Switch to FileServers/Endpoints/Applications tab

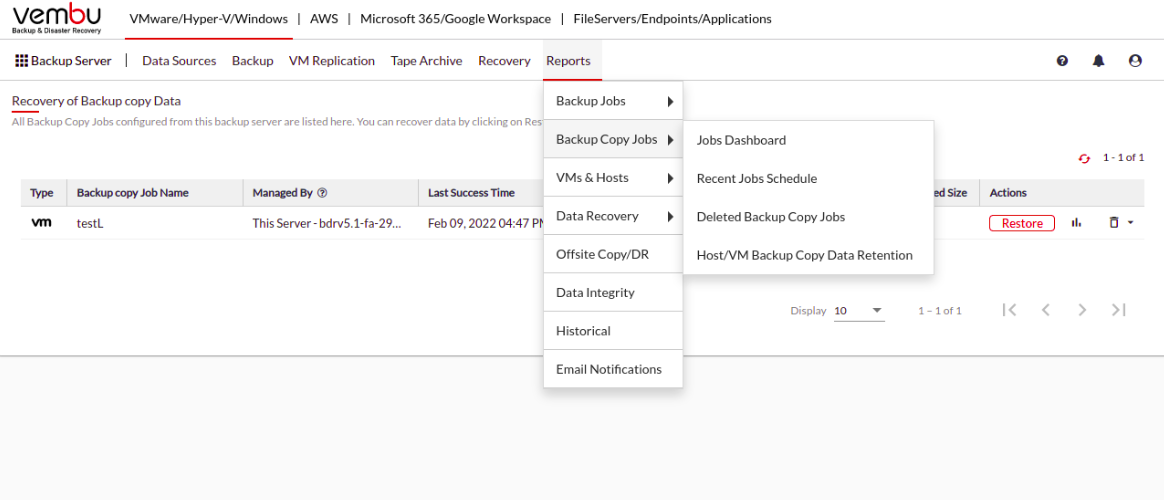point(673,19)
